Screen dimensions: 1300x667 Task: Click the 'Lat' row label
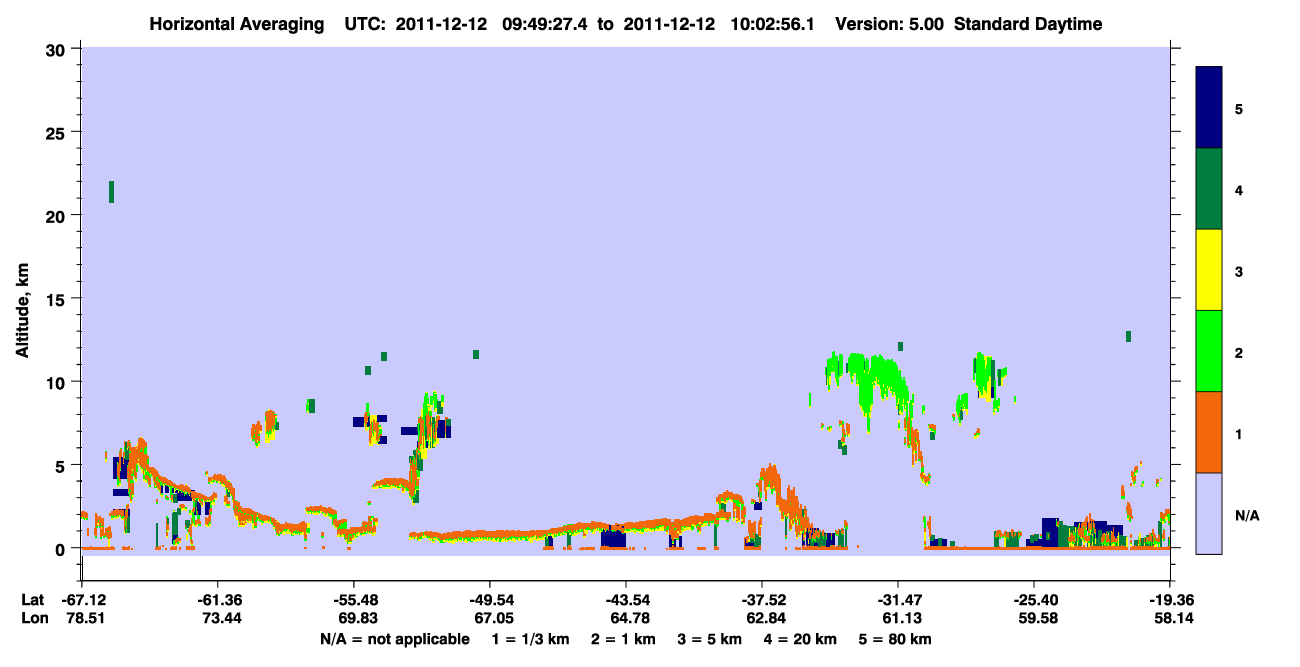33,600
